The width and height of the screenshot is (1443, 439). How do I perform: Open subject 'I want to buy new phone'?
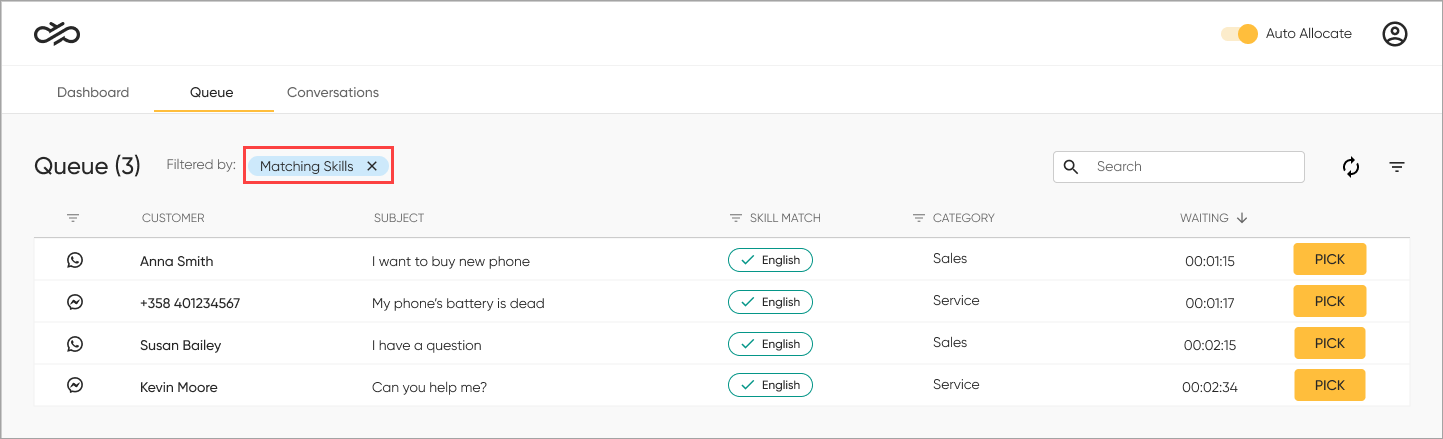451,261
